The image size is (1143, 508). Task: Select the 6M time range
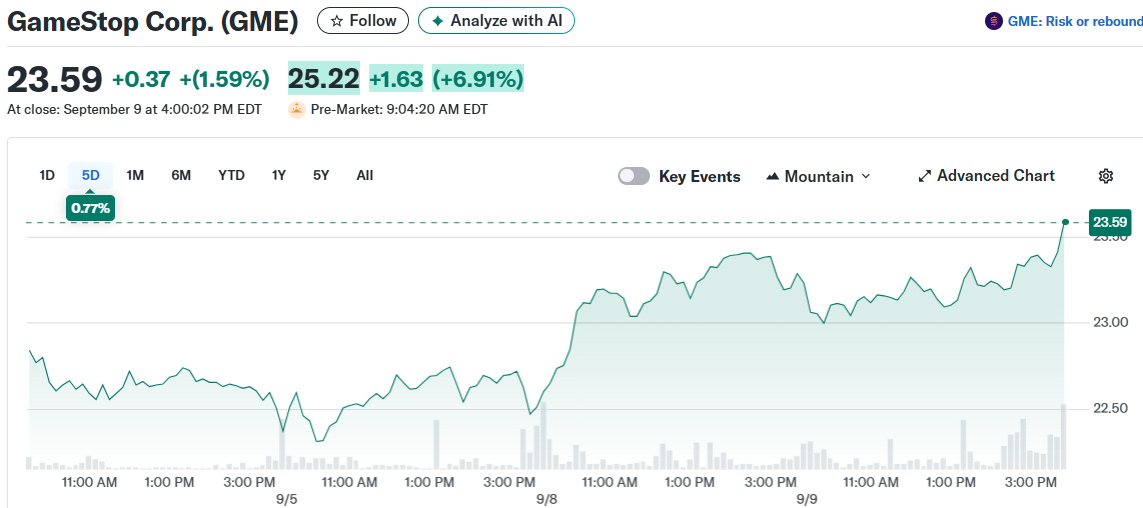(x=181, y=176)
